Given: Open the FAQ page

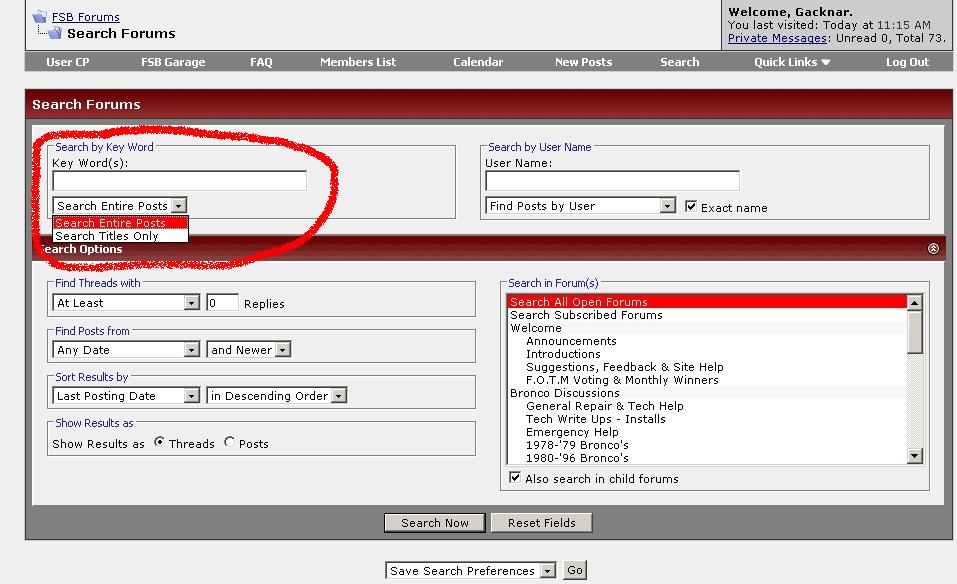Looking at the screenshot, I should [261, 62].
